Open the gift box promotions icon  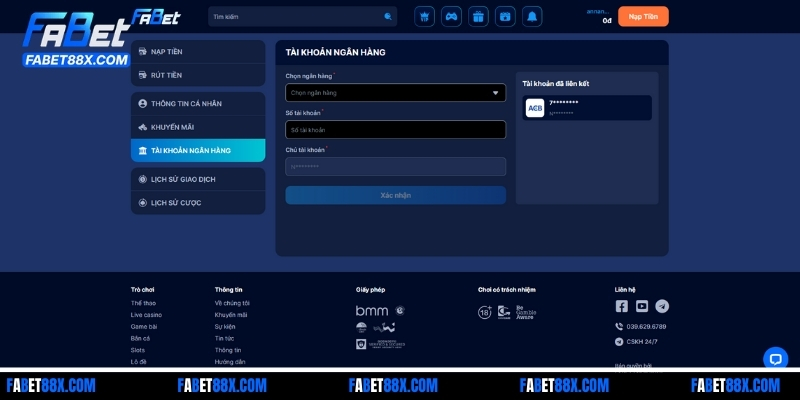coord(478,17)
